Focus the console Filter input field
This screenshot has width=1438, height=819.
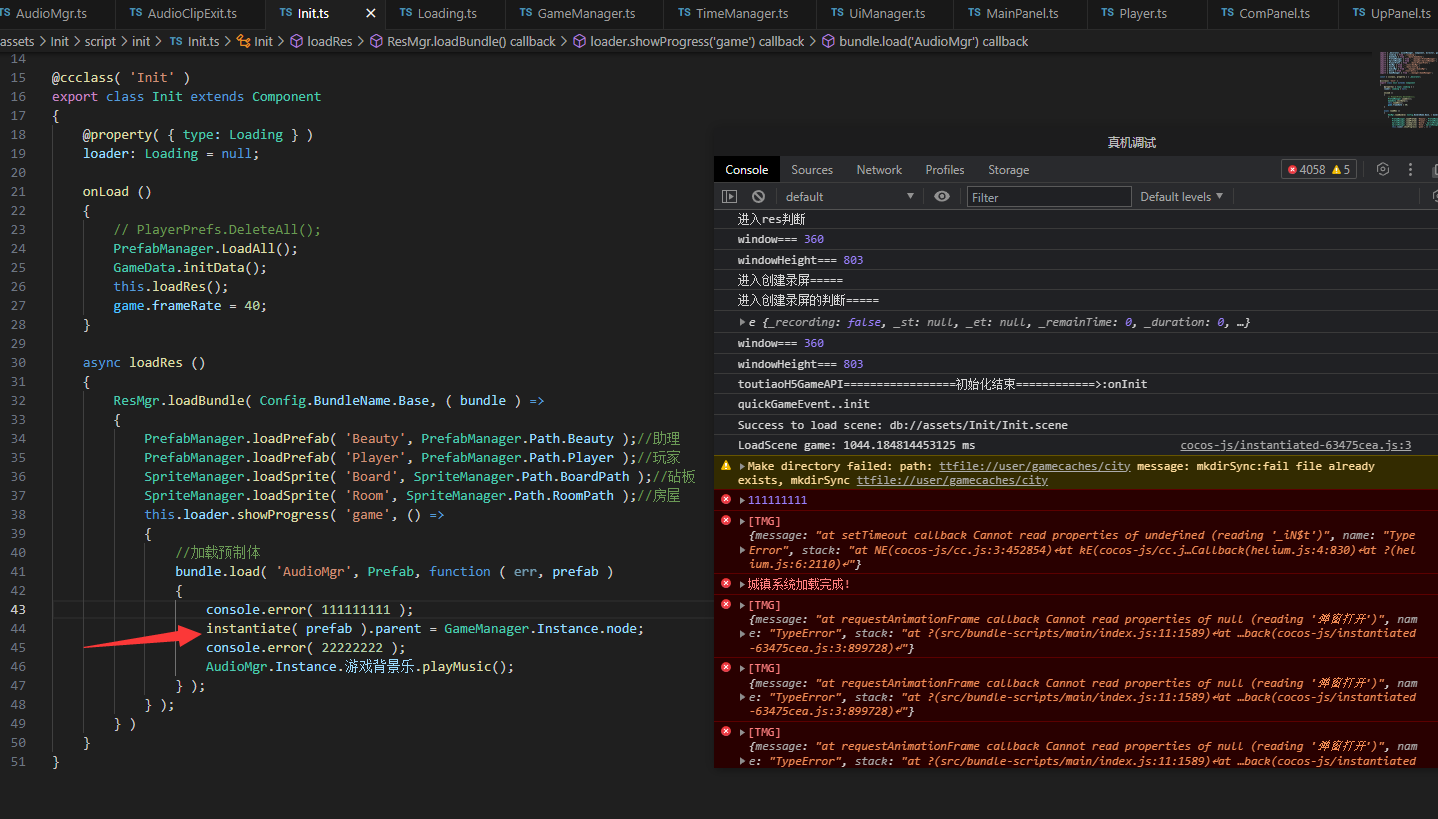point(1048,197)
